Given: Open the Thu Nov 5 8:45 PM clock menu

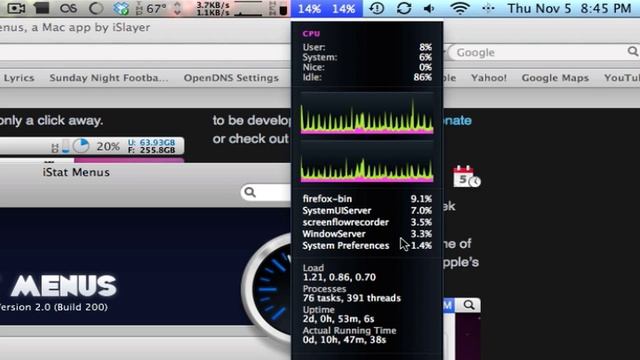Looking at the screenshot, I should click(x=570, y=8).
